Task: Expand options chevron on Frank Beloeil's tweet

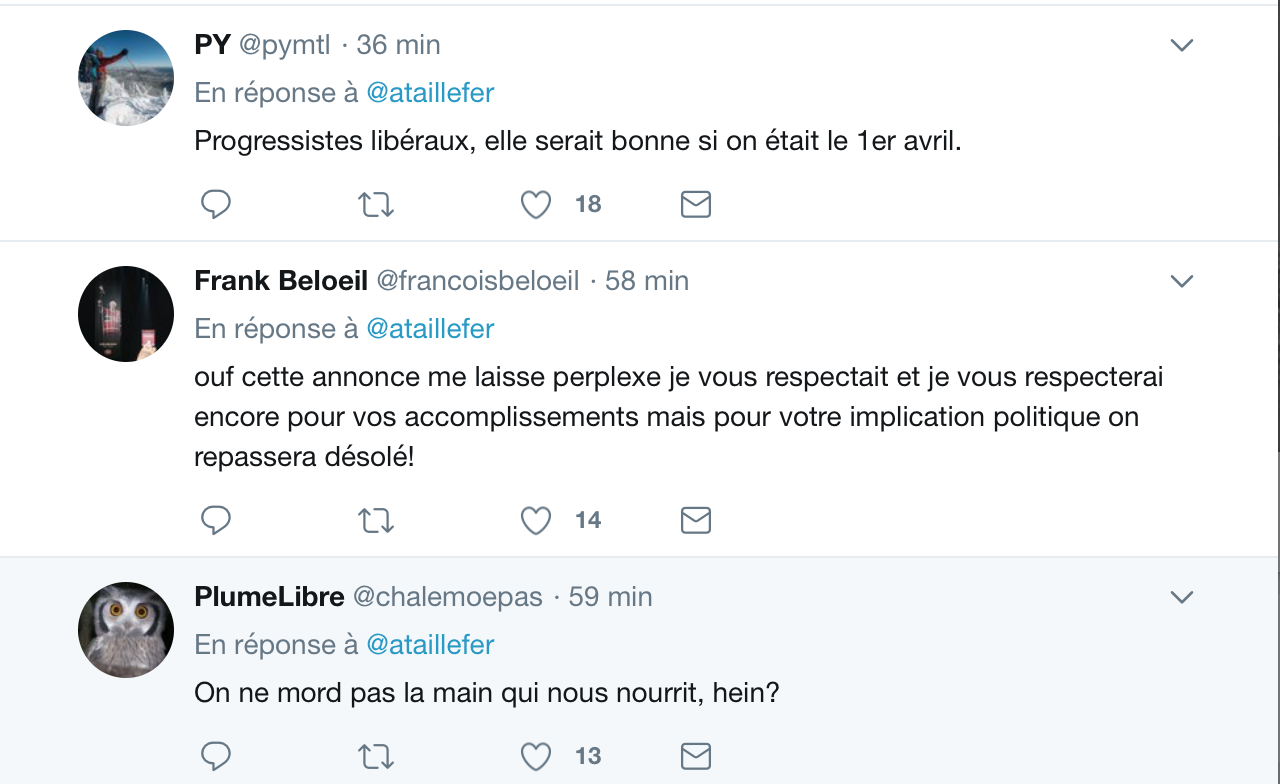Action: tap(1182, 282)
